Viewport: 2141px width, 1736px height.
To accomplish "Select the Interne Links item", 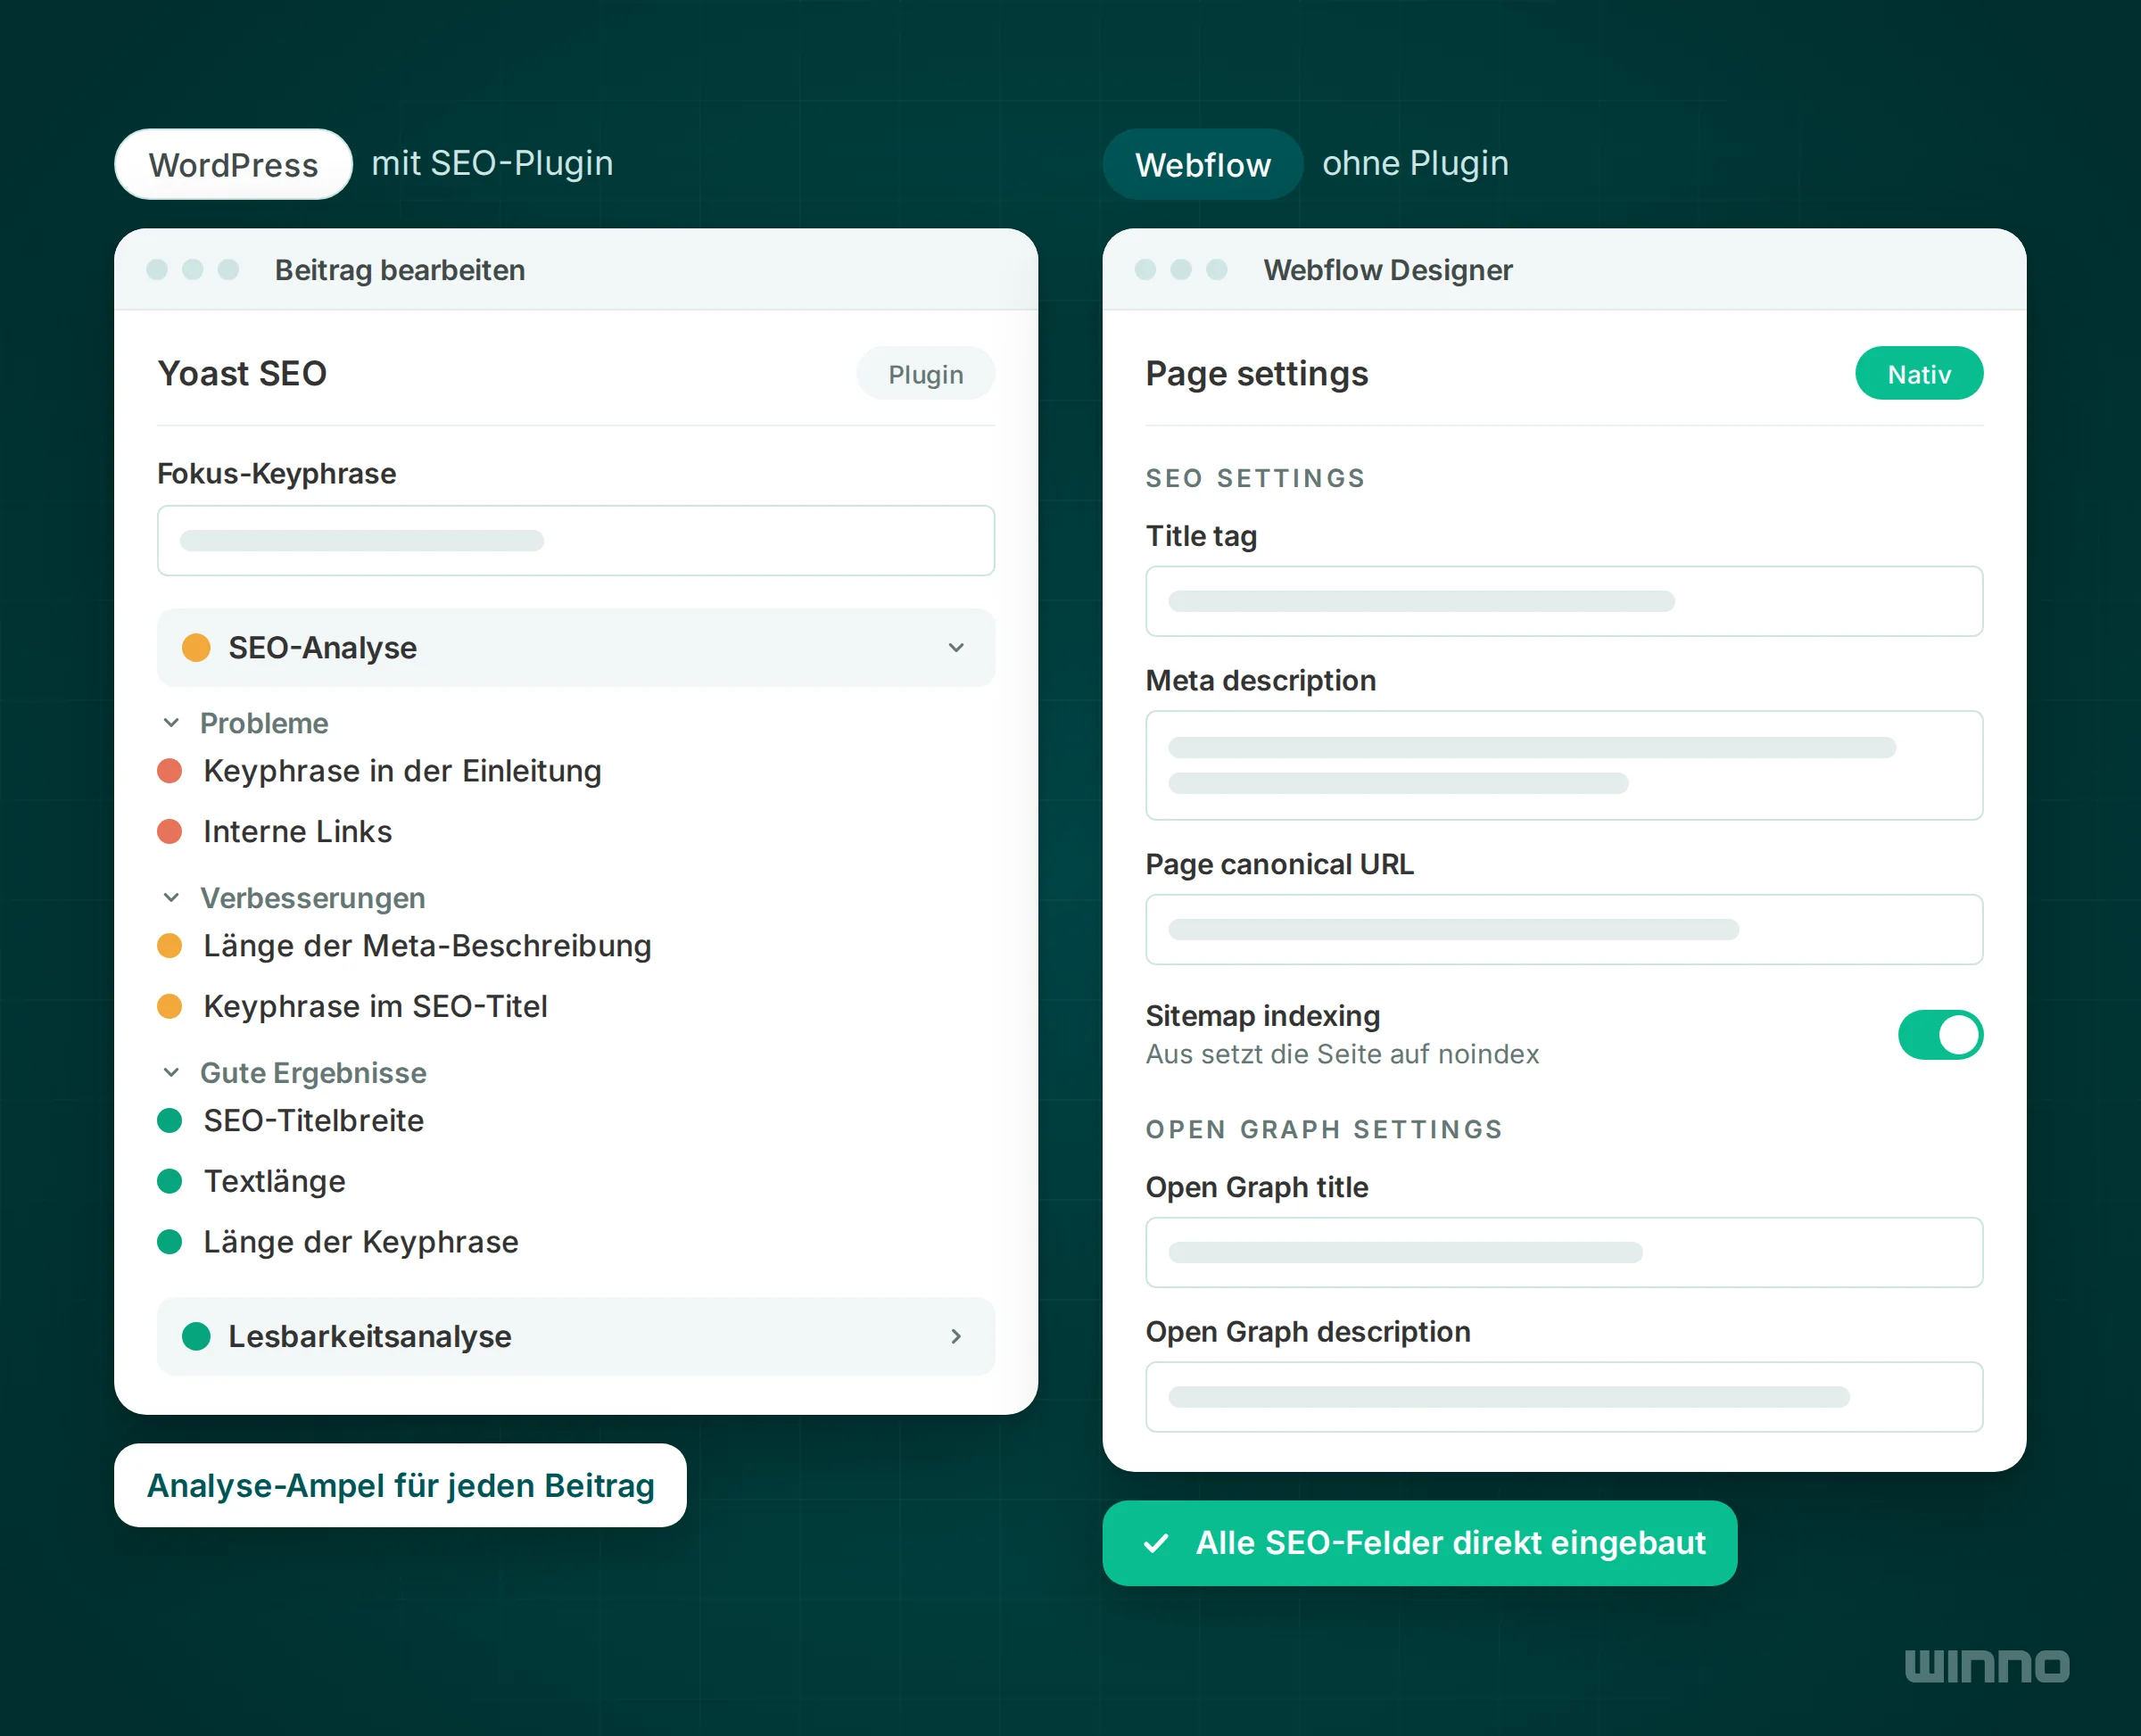I will [x=297, y=832].
